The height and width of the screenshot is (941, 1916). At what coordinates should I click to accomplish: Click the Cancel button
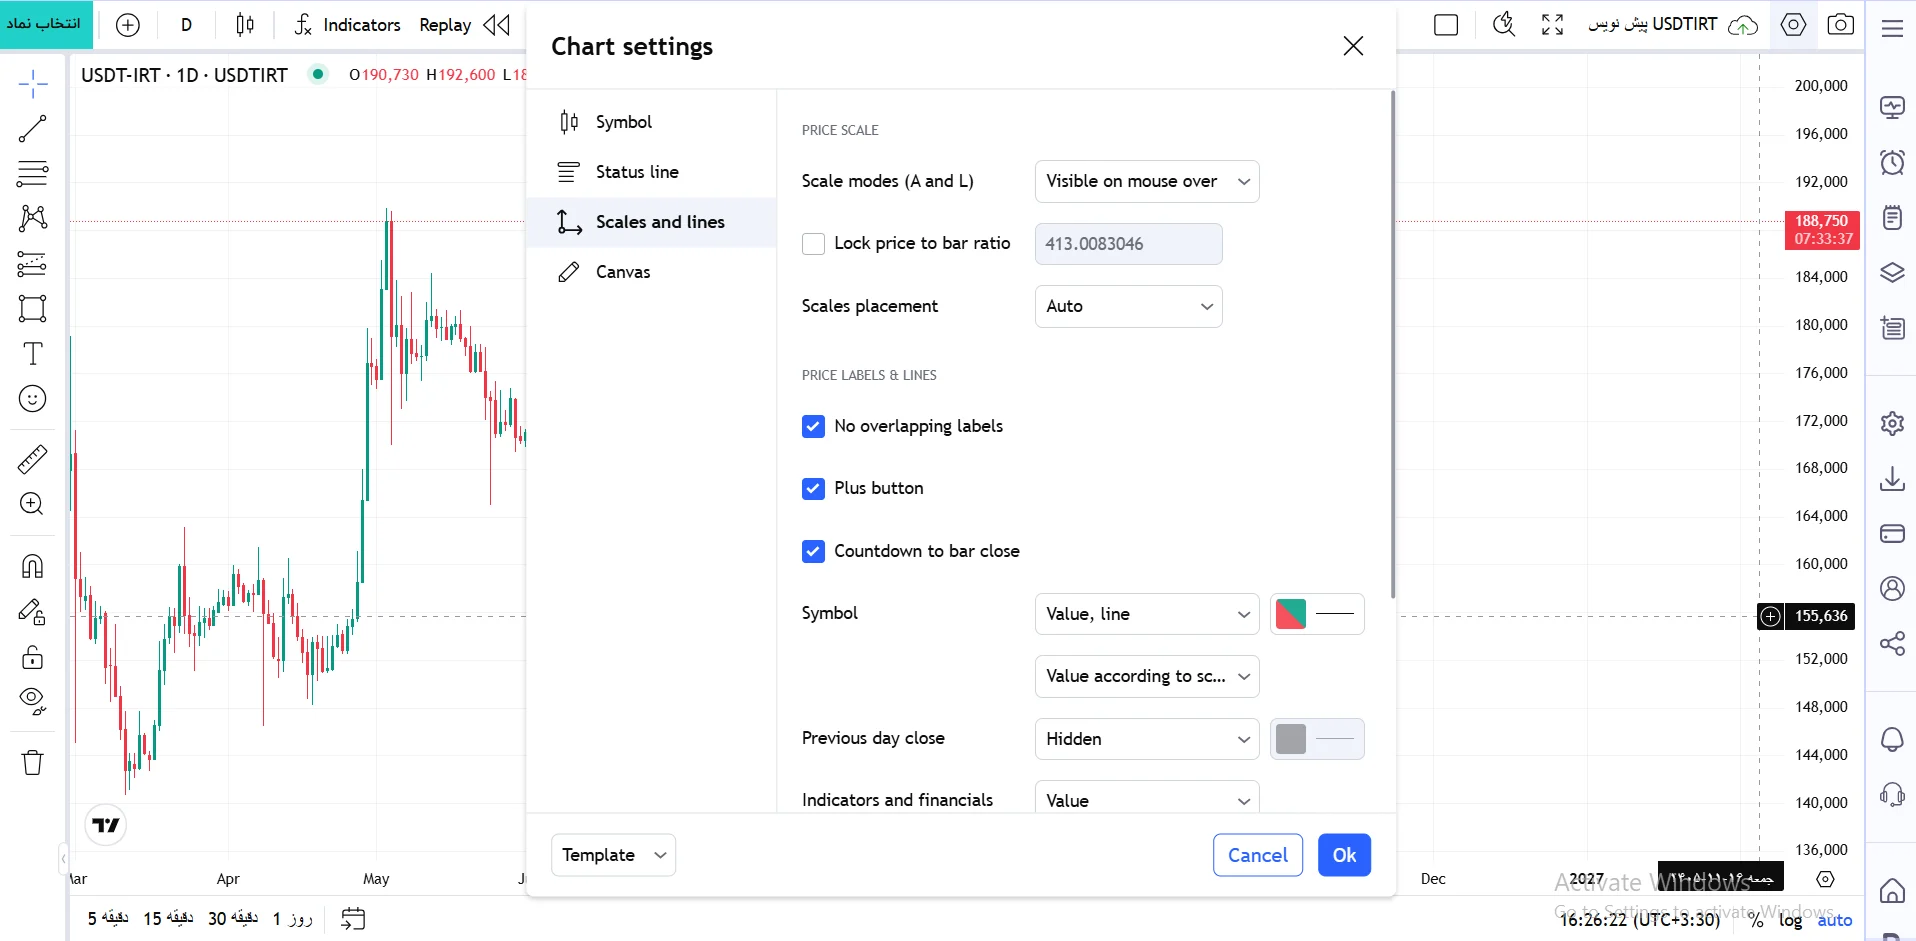pos(1258,855)
